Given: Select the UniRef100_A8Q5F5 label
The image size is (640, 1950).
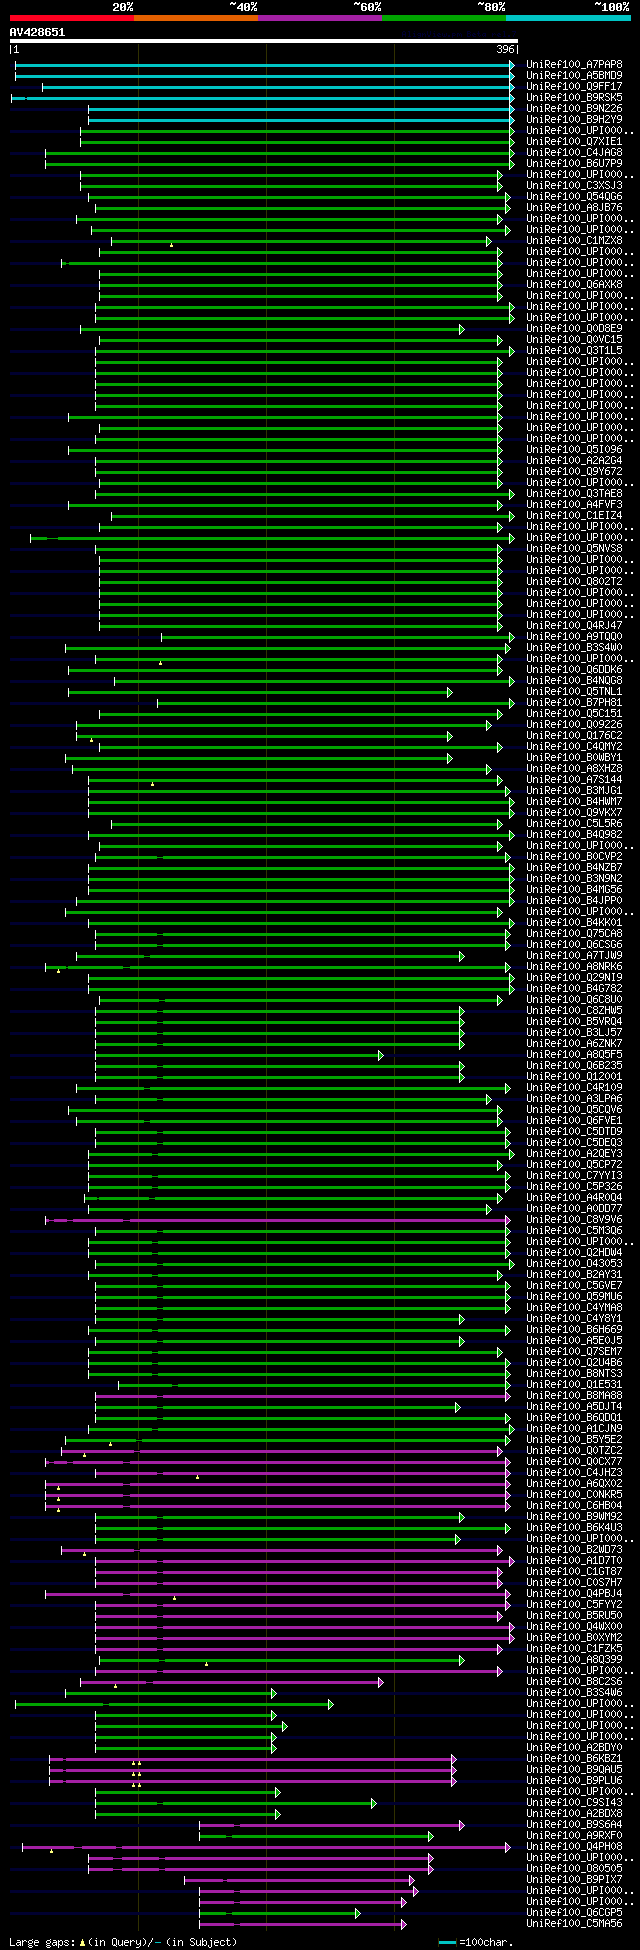Looking at the screenshot, I should coord(574,1055).
